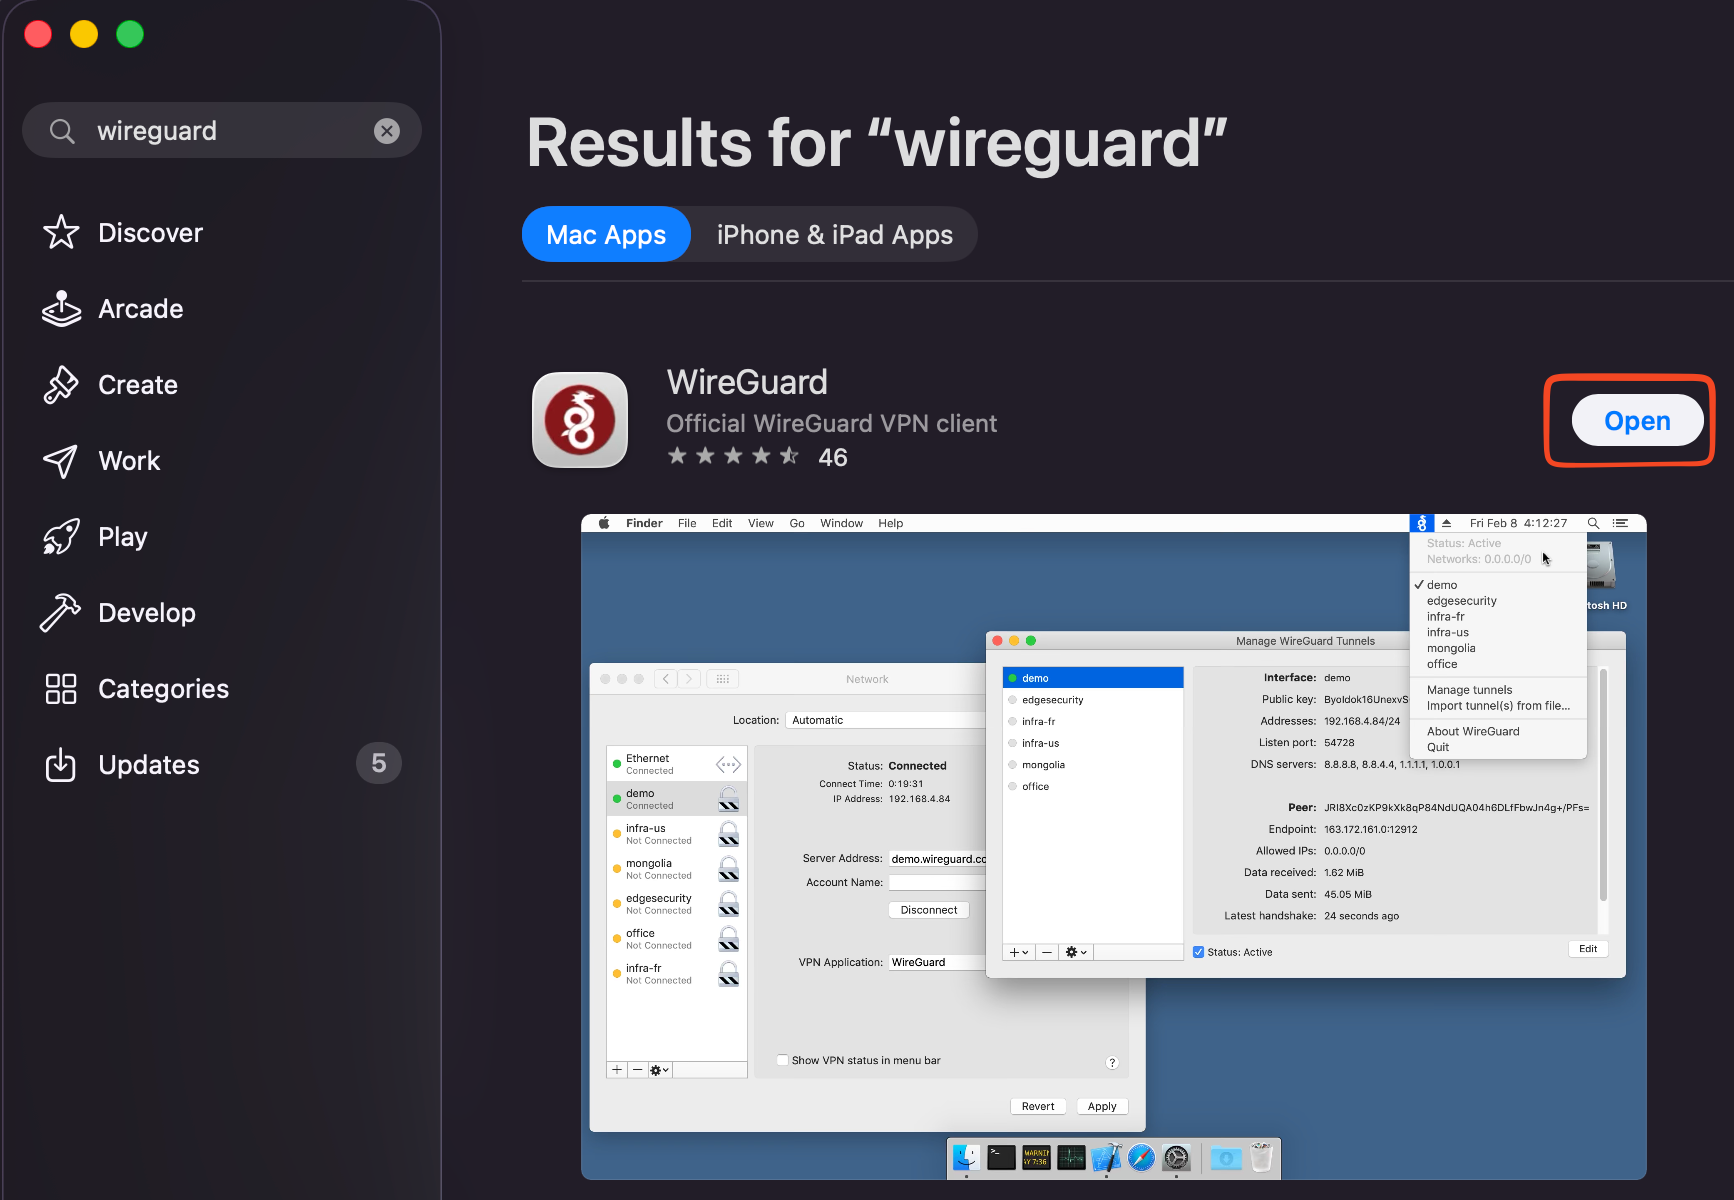Open the WireGuard screenshot preview image
The height and width of the screenshot is (1200, 1734).
pyautogui.click(x=1114, y=847)
